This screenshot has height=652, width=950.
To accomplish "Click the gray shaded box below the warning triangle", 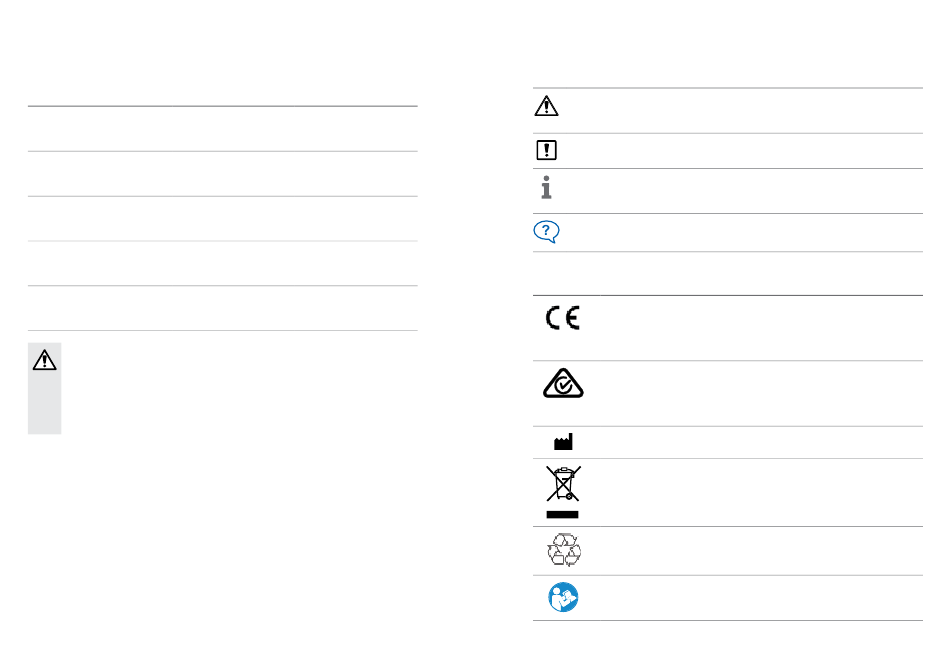I will point(44,403).
